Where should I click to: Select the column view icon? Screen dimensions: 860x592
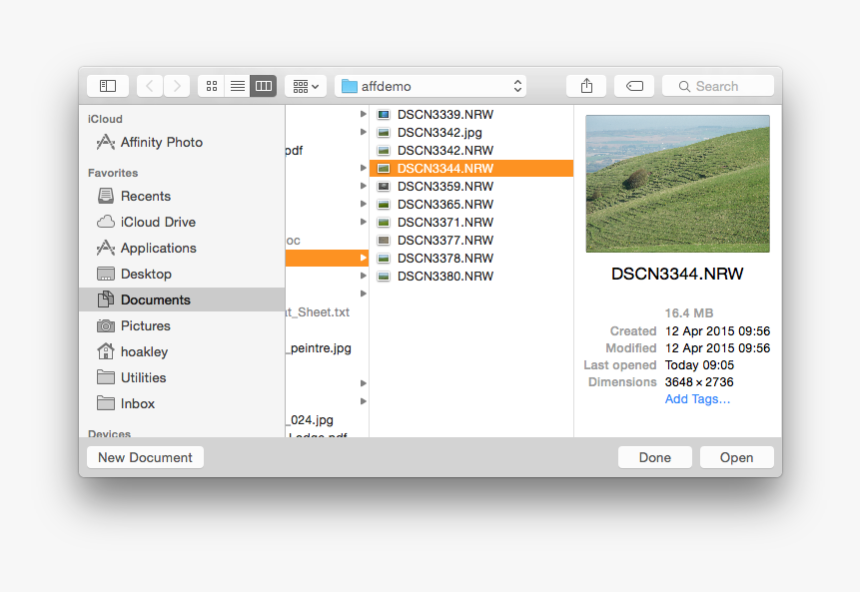click(262, 85)
